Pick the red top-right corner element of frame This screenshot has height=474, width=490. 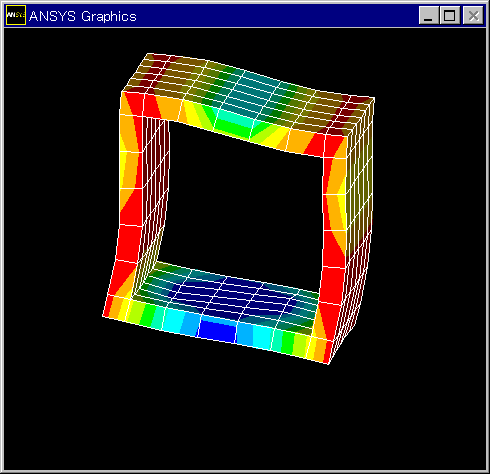[333, 145]
